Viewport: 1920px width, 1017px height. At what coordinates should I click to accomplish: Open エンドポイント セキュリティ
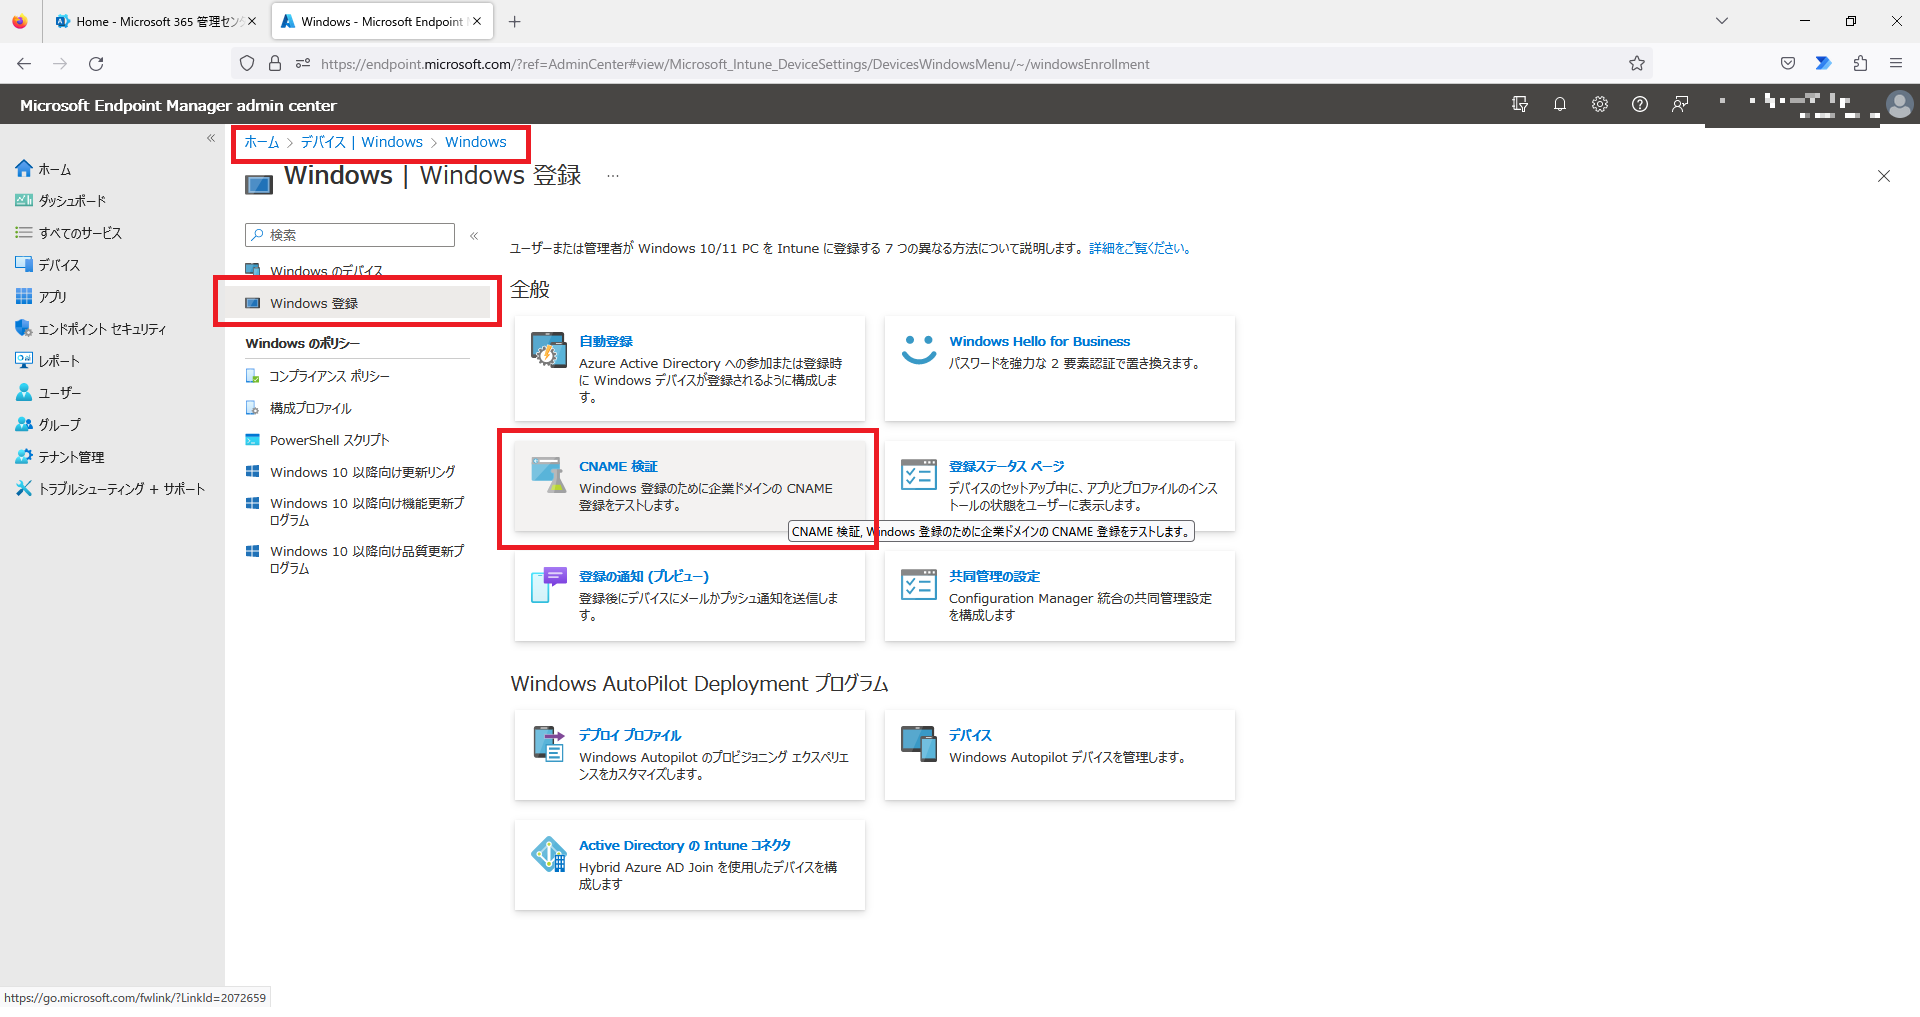coord(90,329)
